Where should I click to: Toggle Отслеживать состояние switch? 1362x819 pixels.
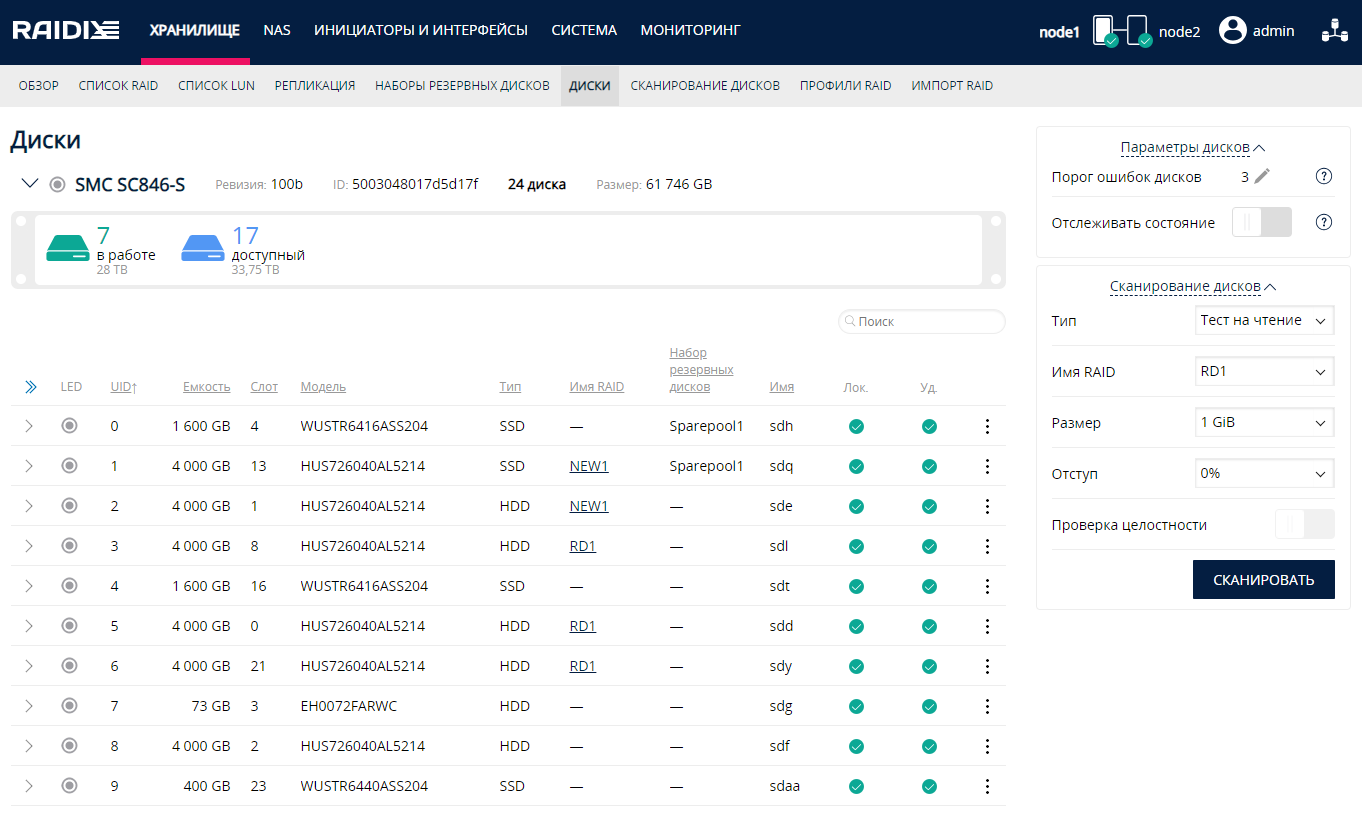(1262, 222)
